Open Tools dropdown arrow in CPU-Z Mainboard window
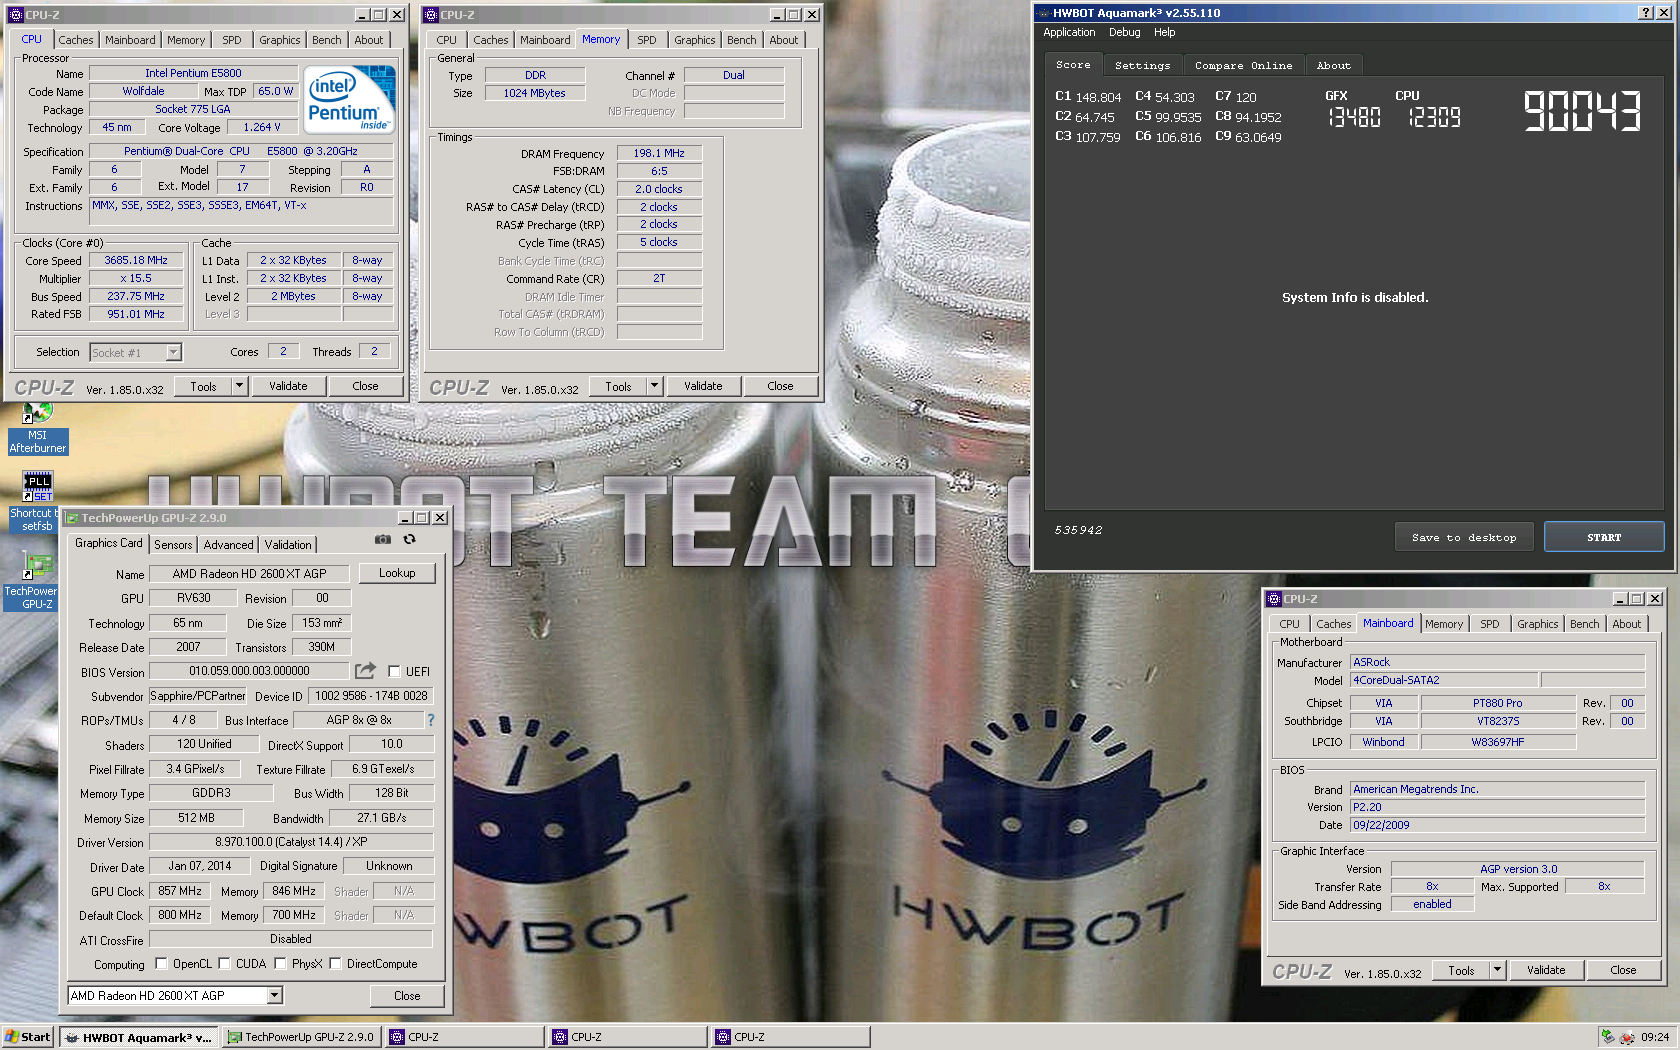Viewport: 1680px width, 1050px height. click(x=1498, y=970)
